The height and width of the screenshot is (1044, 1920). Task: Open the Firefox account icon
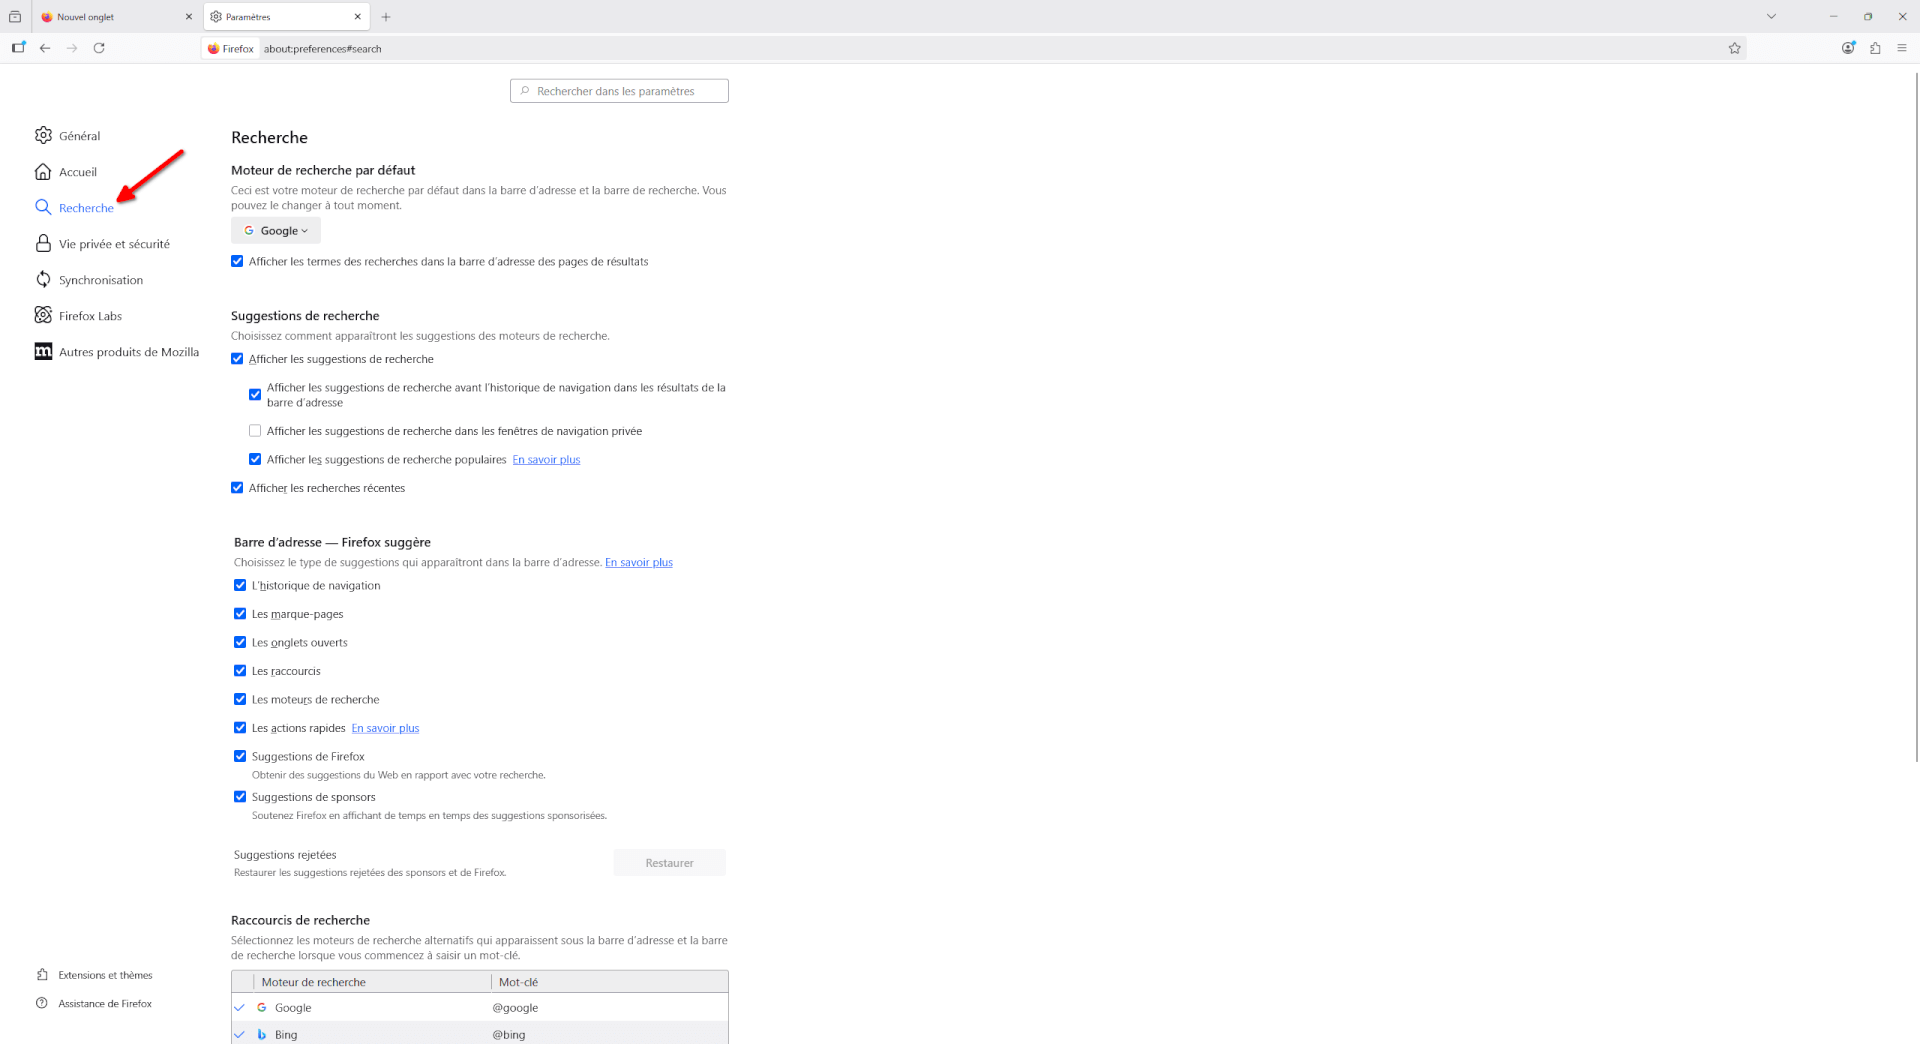click(x=1848, y=48)
